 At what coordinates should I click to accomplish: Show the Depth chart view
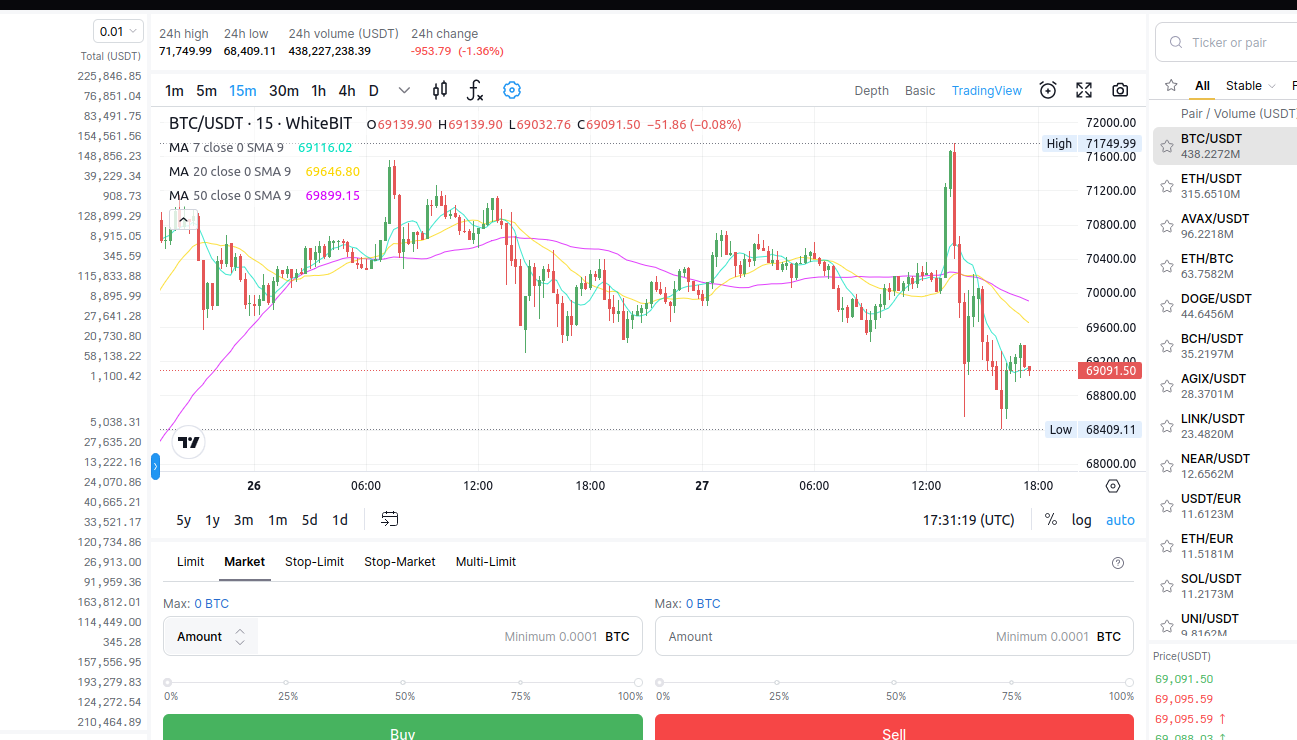click(x=871, y=90)
